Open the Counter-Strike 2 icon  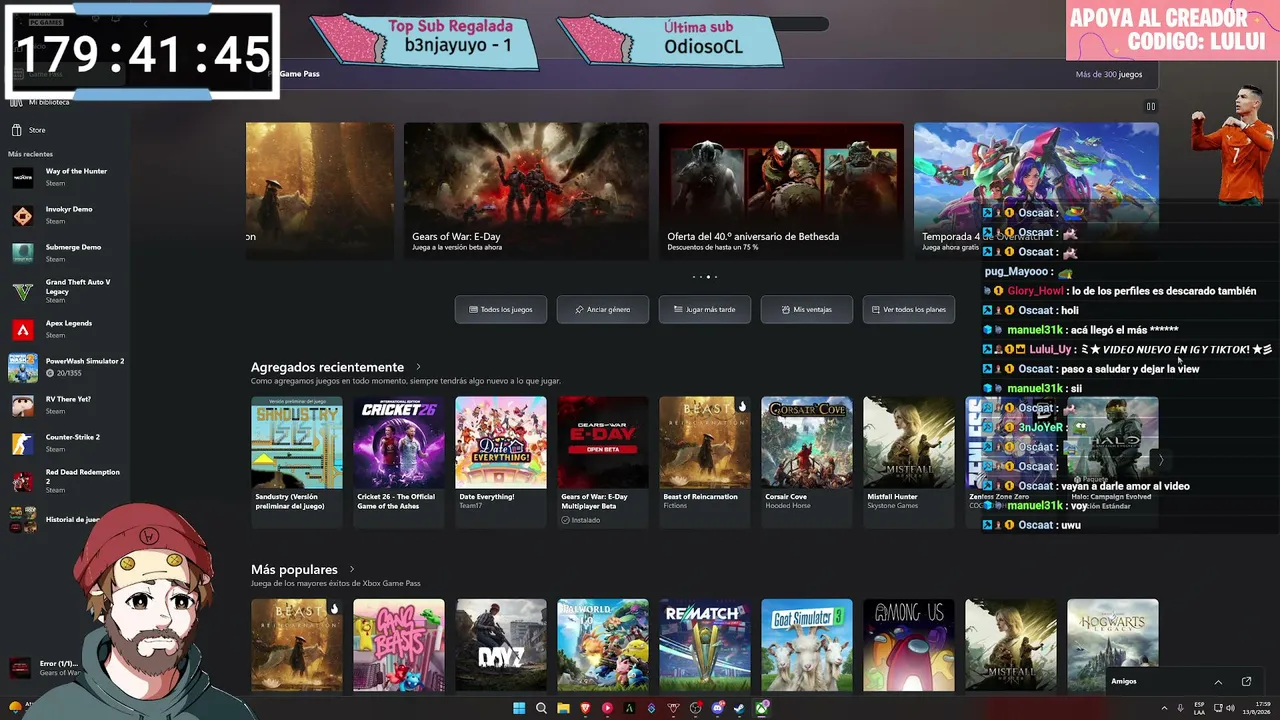click(x=22, y=443)
